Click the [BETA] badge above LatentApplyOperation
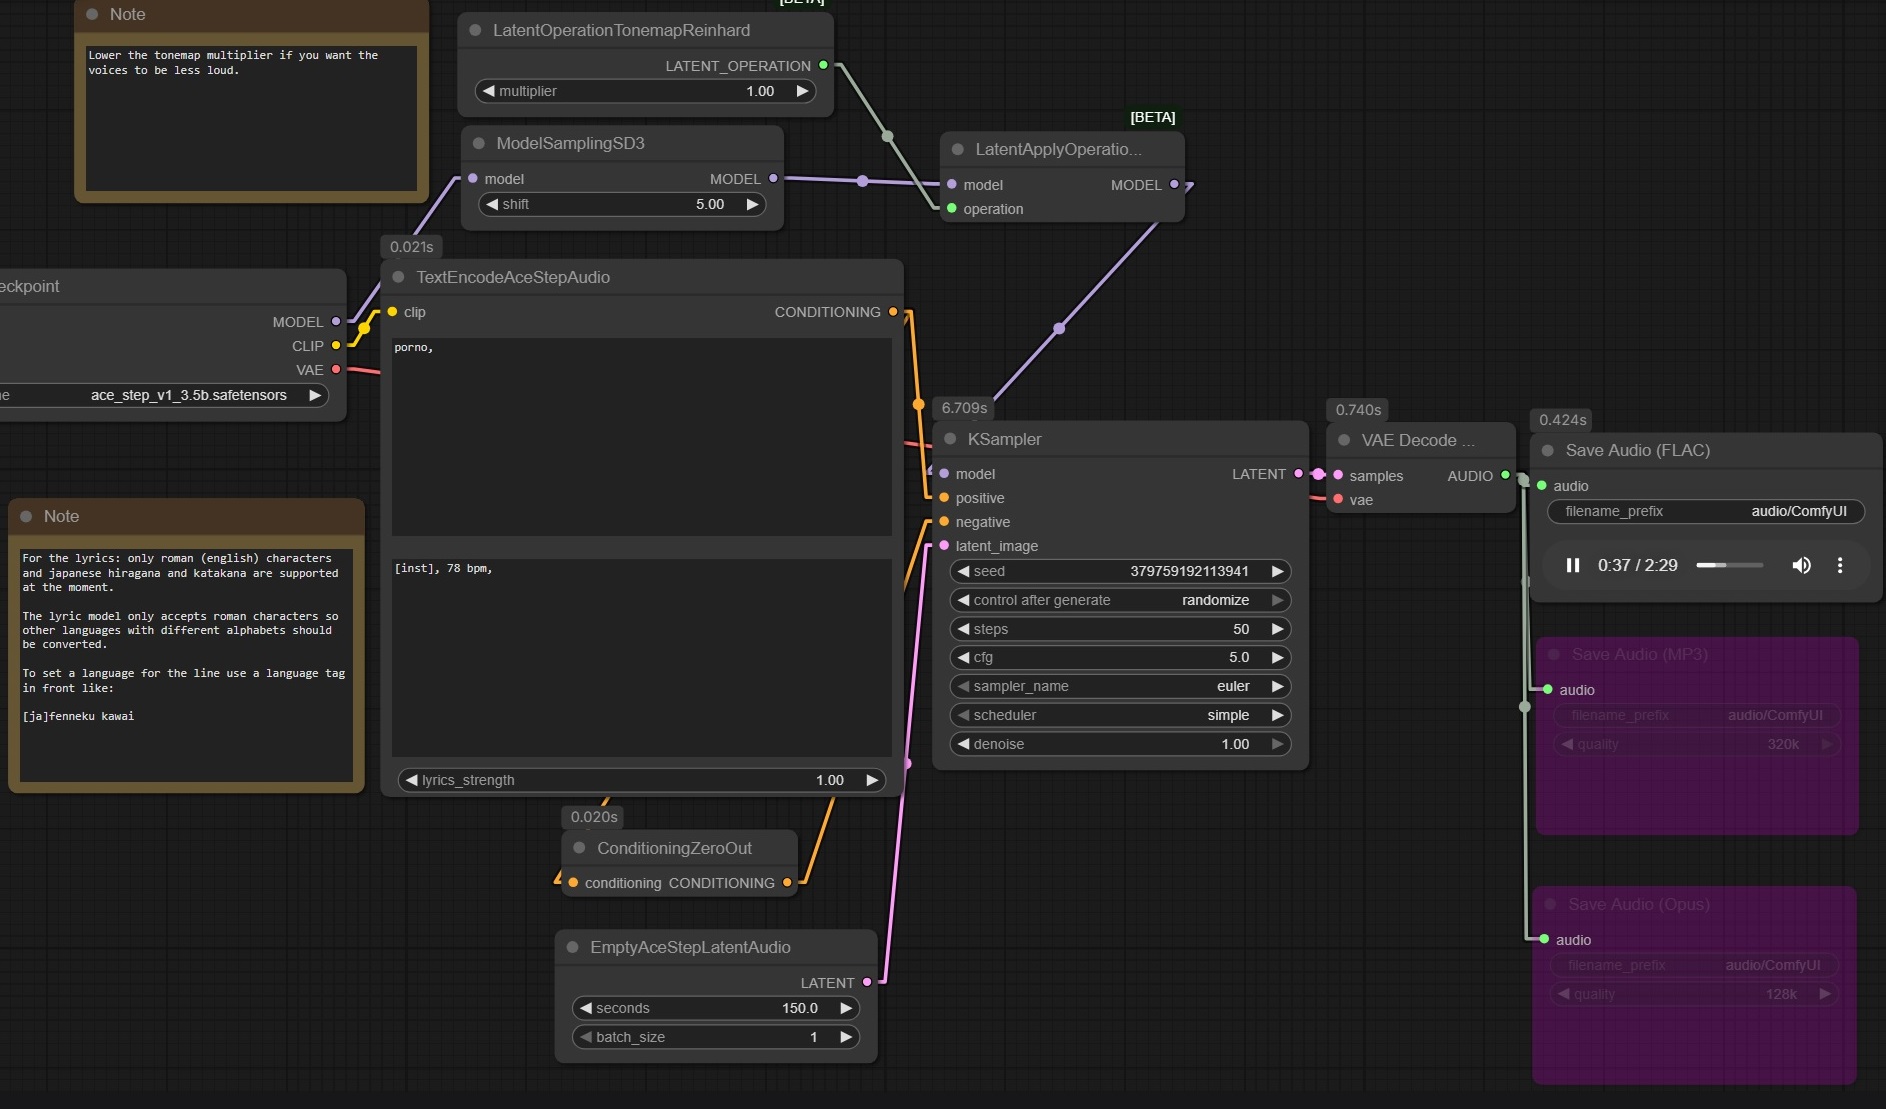 click(x=1153, y=117)
